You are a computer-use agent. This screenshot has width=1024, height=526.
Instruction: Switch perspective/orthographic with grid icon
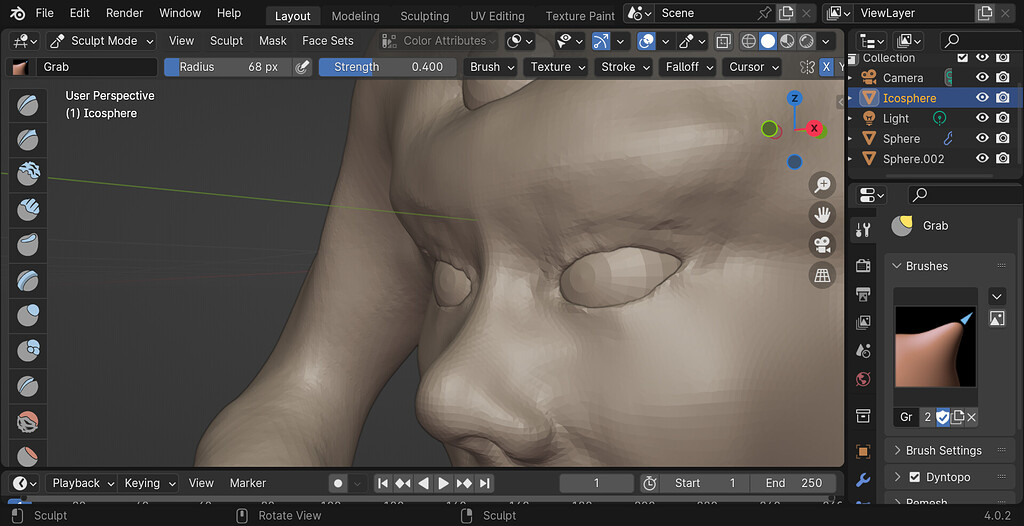coord(822,275)
